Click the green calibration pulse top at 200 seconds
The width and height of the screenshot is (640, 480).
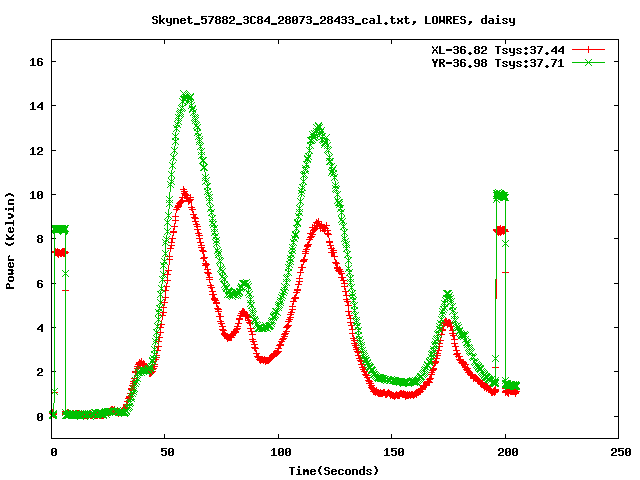pos(500,196)
